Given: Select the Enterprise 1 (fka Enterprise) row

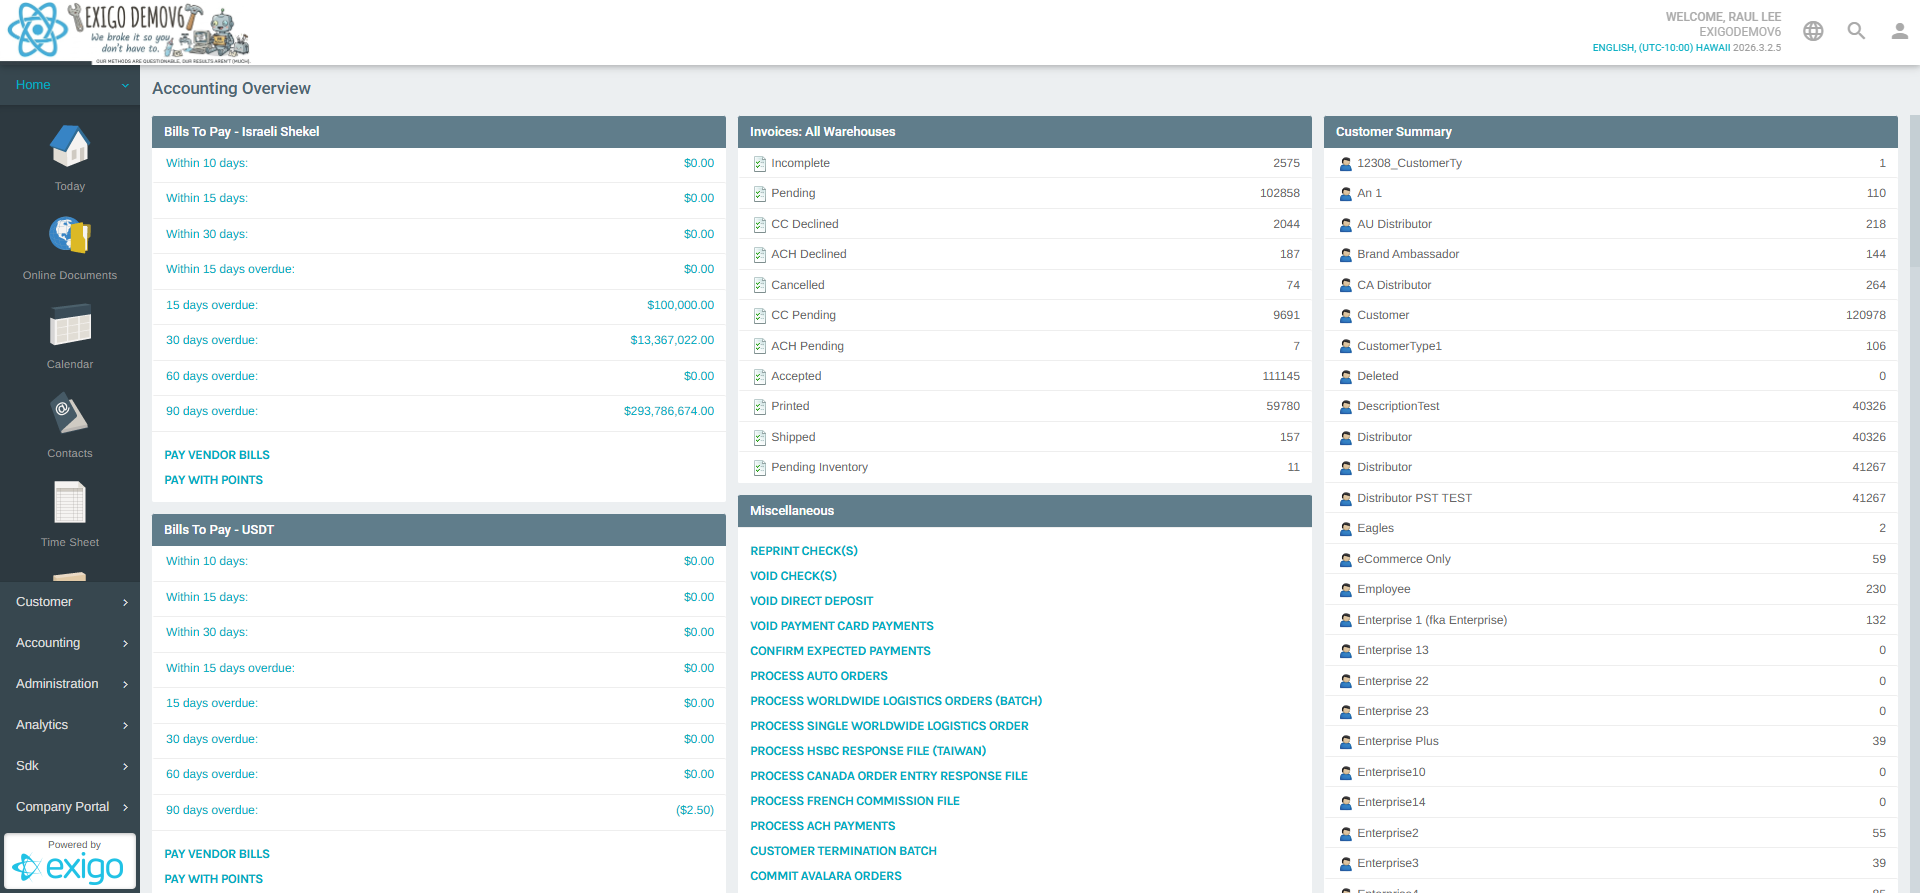Looking at the screenshot, I should click(1611, 620).
